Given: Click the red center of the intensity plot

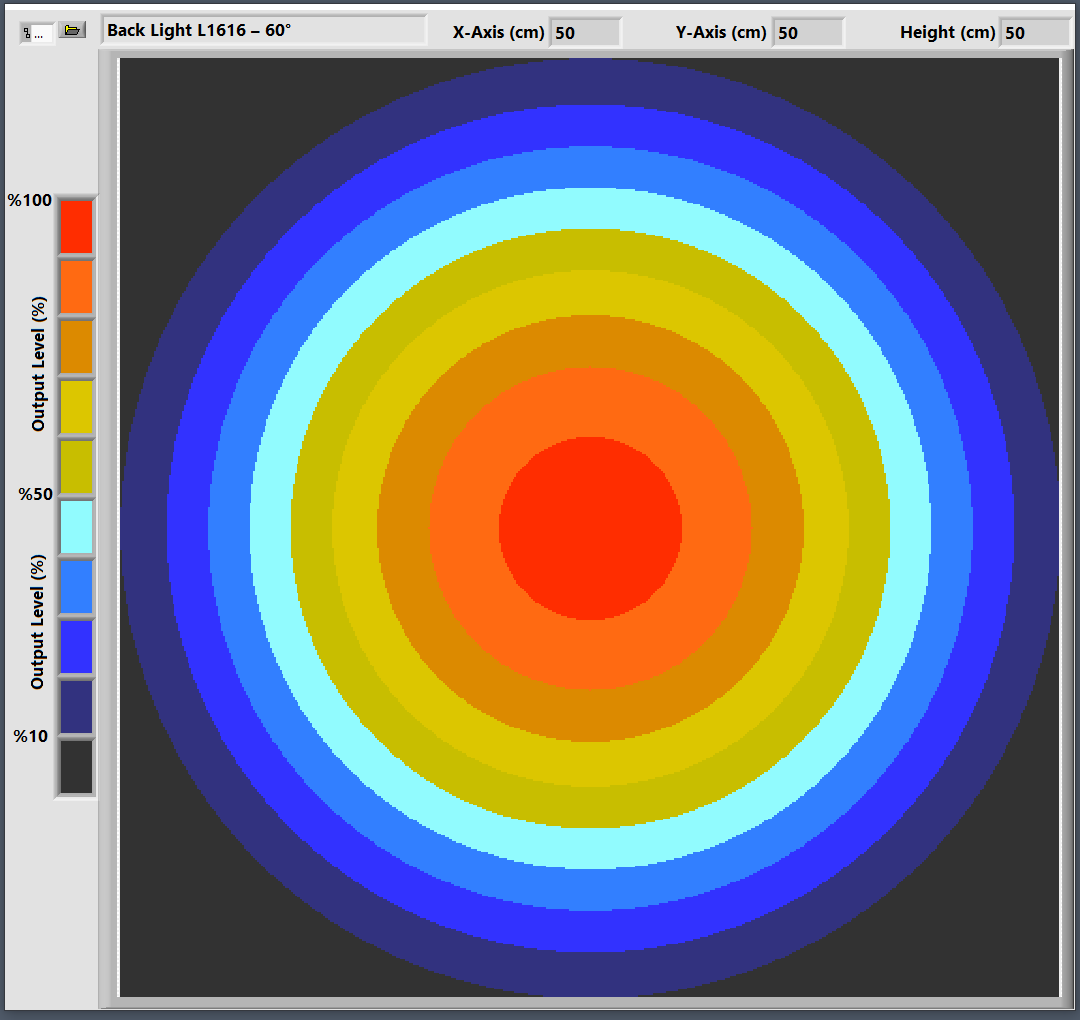Looking at the screenshot, I should pyautogui.click(x=590, y=527).
